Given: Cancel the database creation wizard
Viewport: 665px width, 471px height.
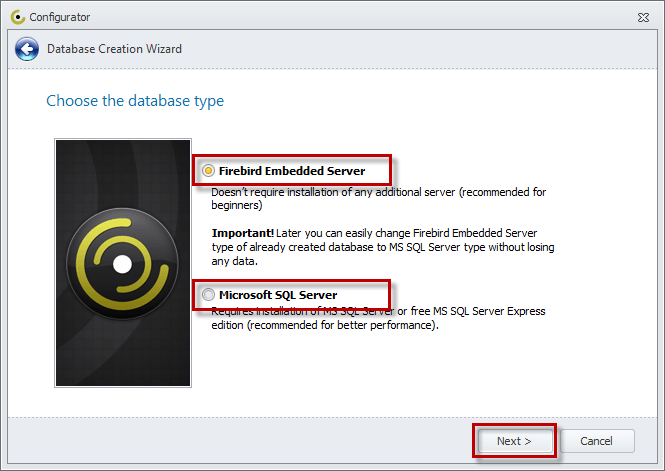Looking at the screenshot, I should point(597,441).
